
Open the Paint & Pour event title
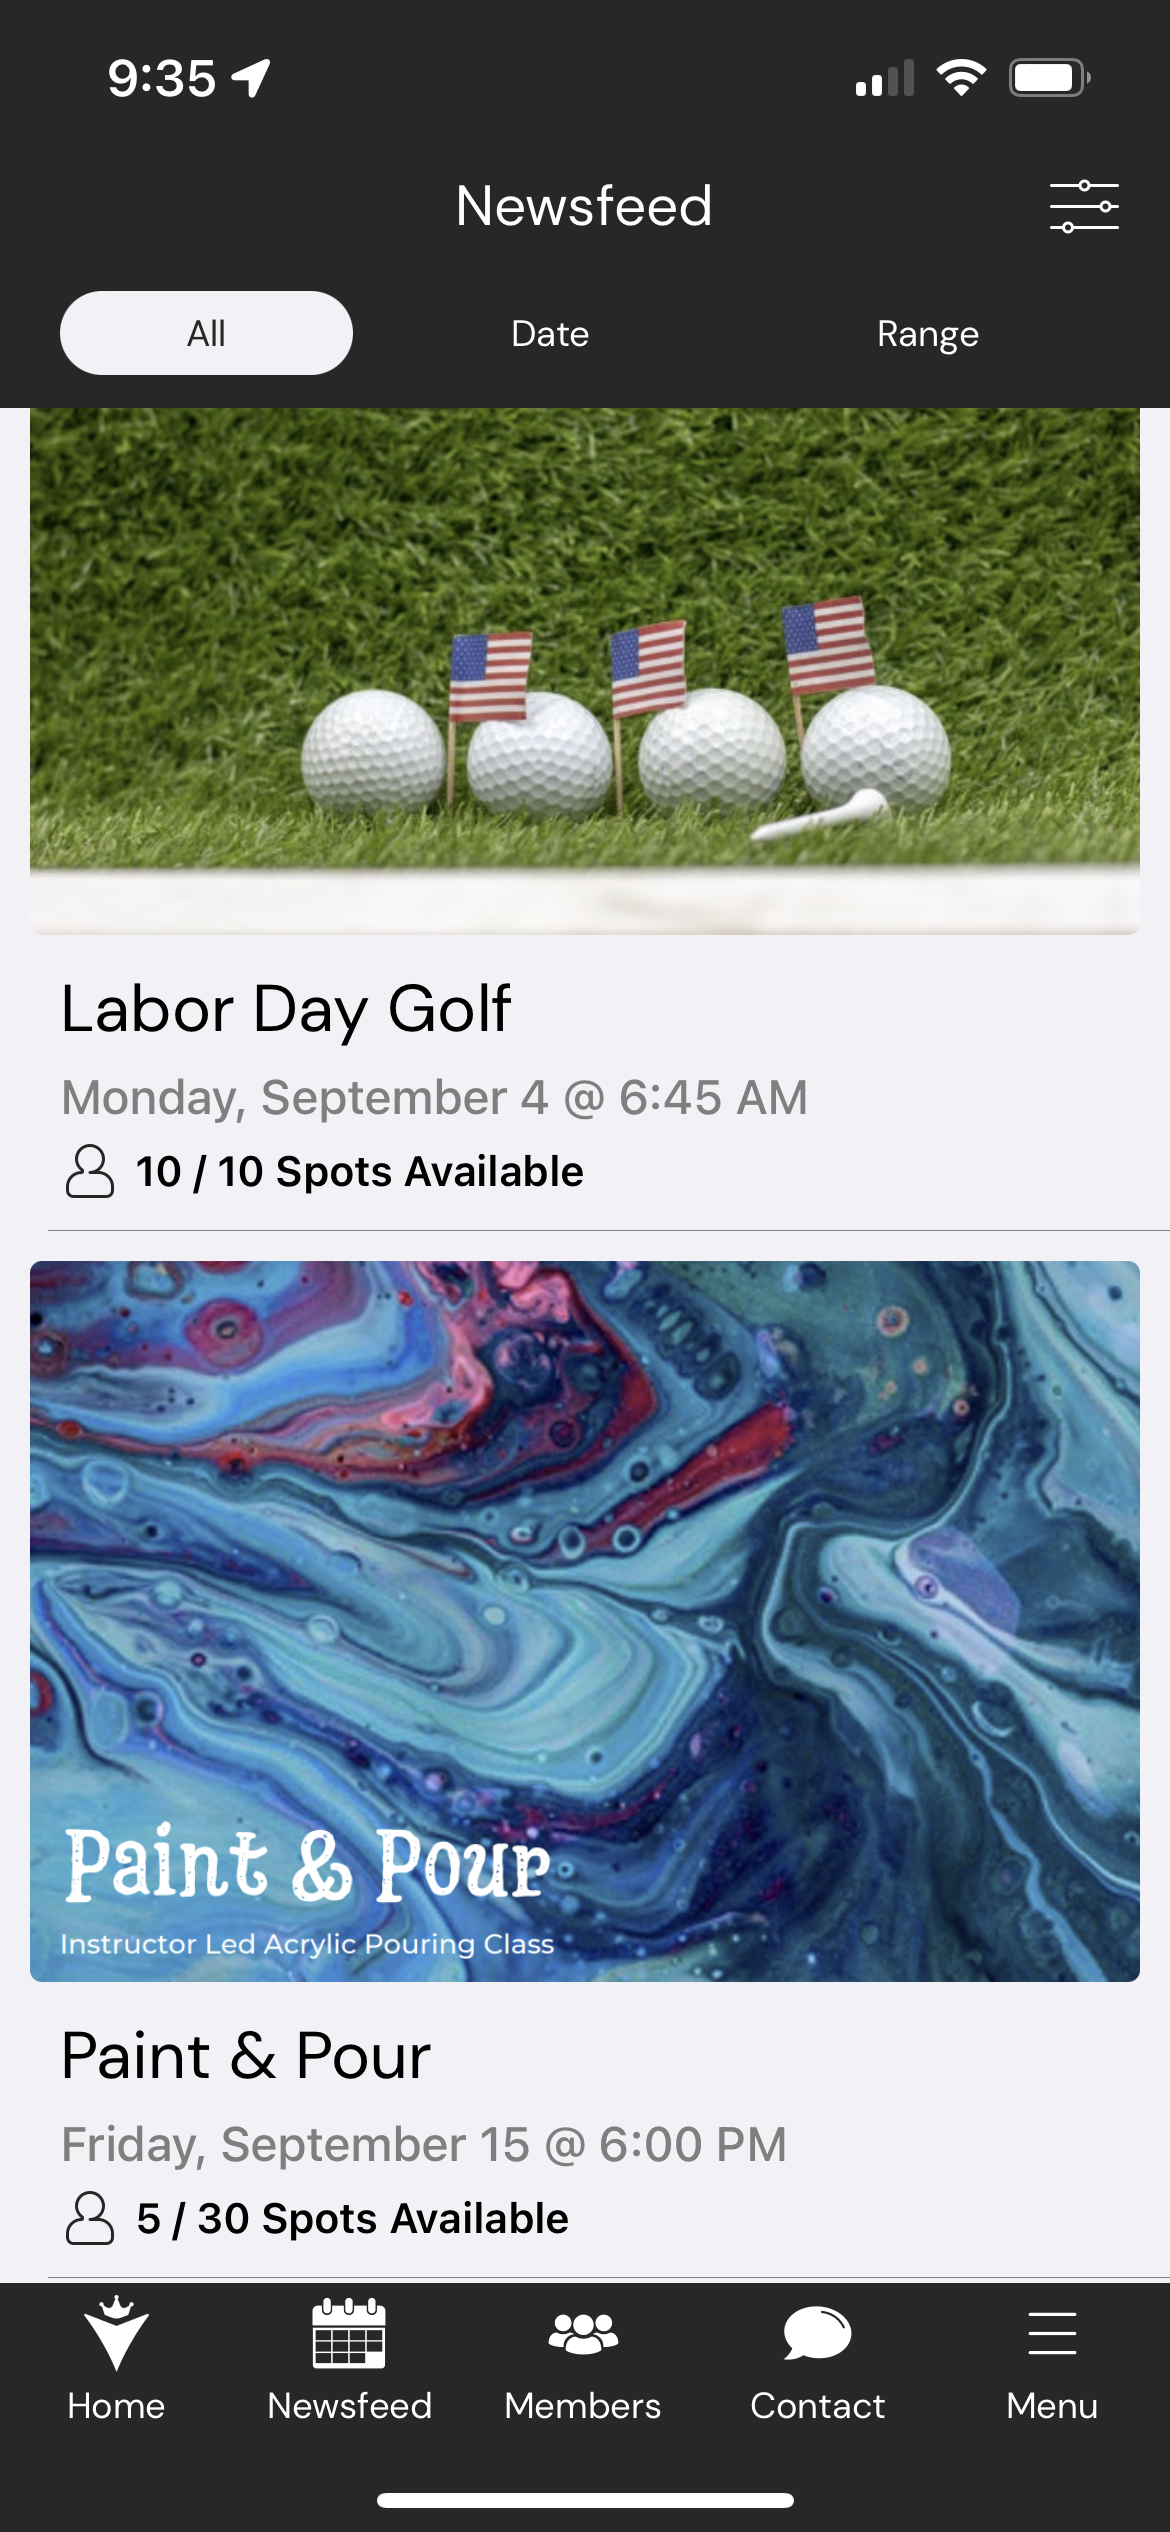pos(246,2056)
